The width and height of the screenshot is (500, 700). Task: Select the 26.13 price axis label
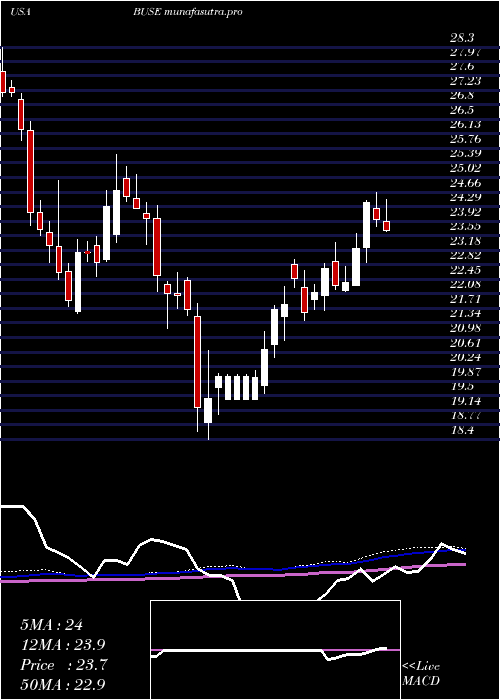[466, 125]
